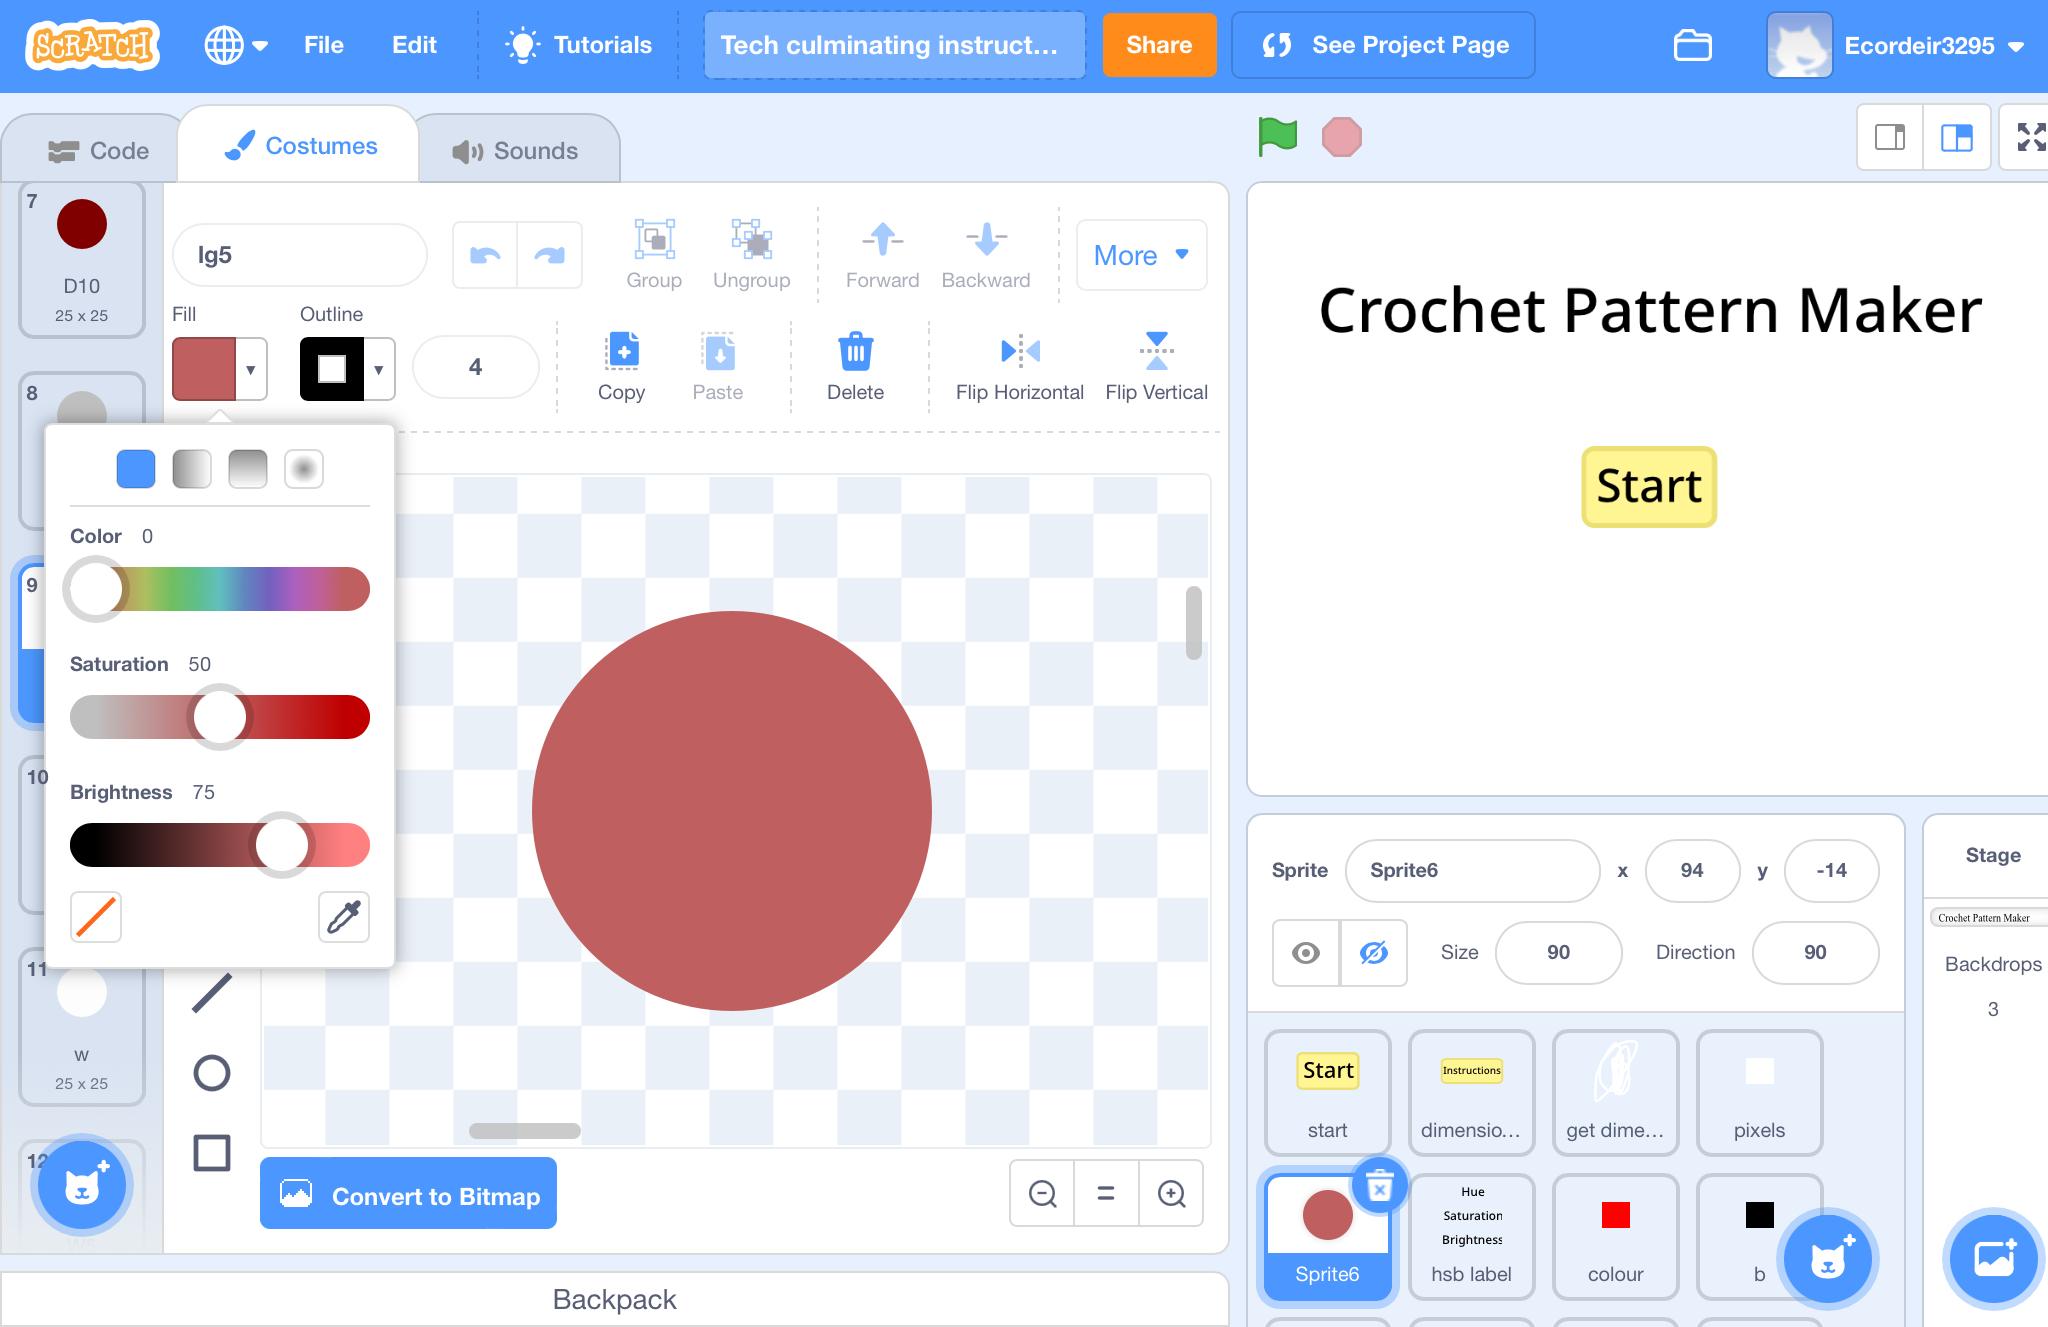Click the green flag to run
Screen dimensions: 2048x1327
(1277, 137)
